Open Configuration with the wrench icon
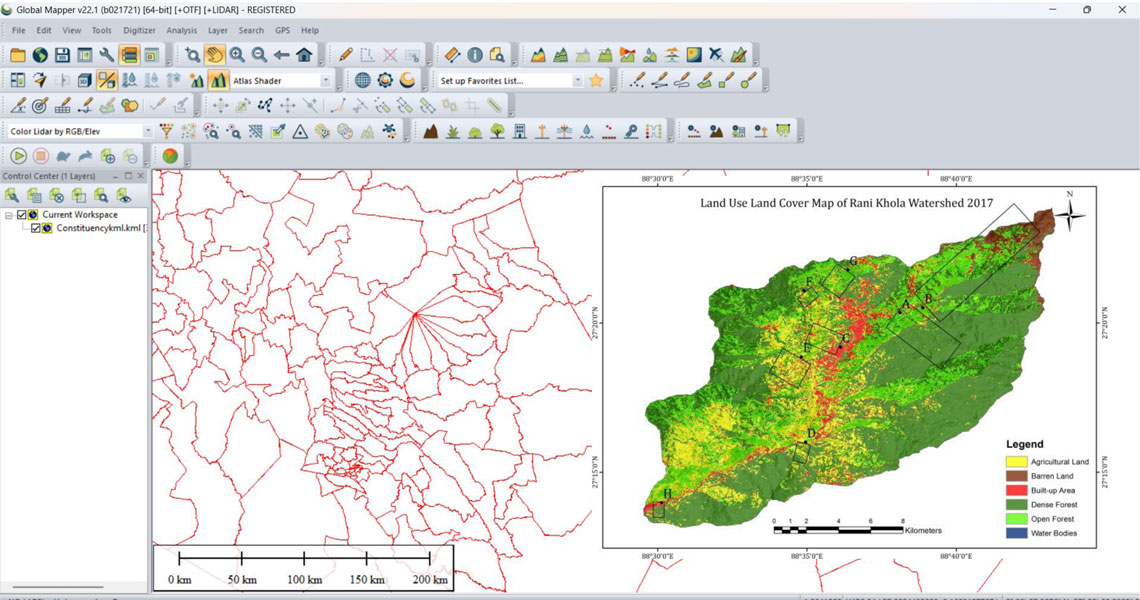 107,55
